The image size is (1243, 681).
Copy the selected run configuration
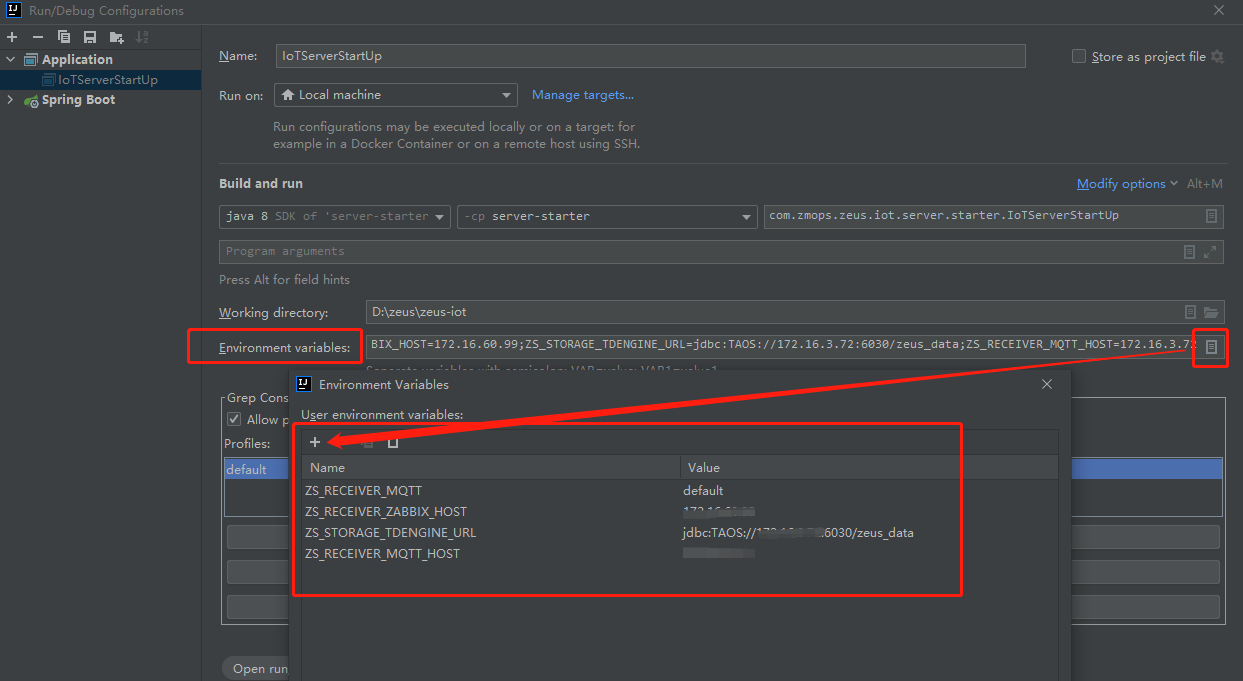(x=64, y=37)
